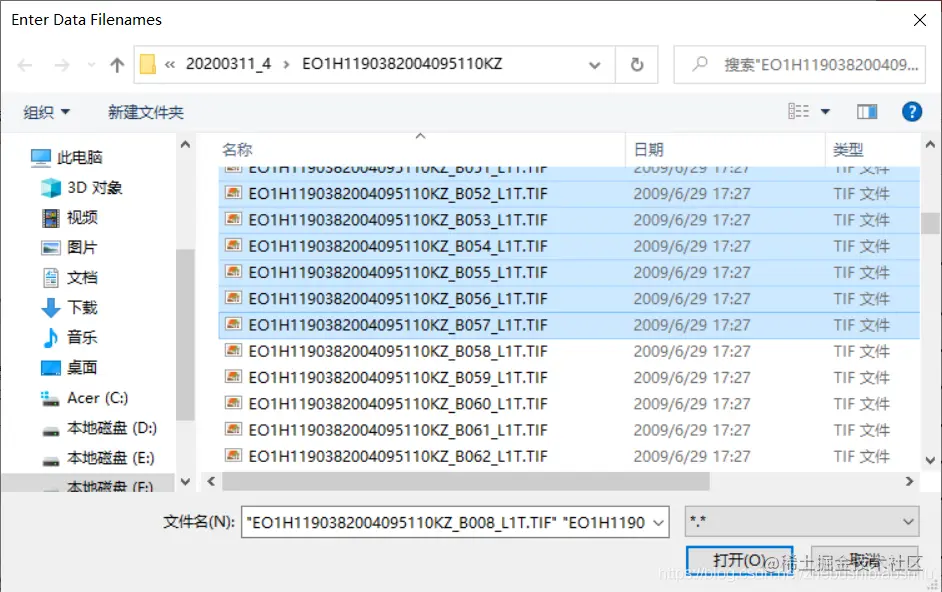
Task: Click into the 文件名 input field
Action: pos(447,522)
